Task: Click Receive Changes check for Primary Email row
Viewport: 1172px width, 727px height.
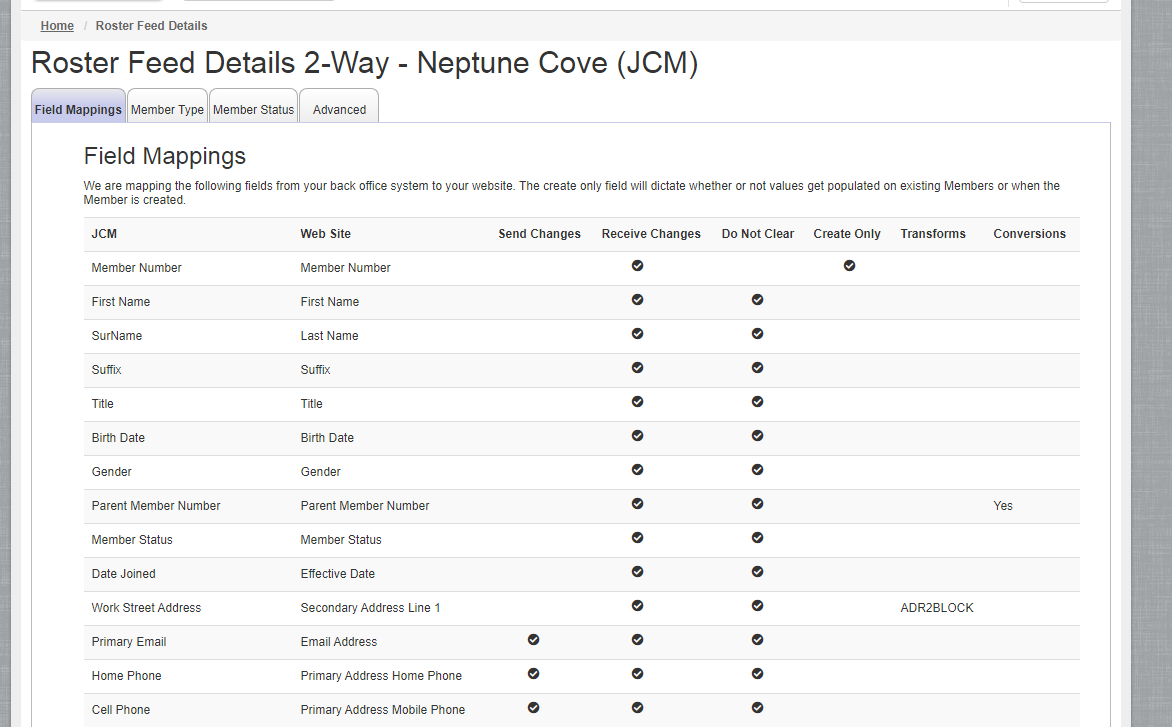Action: (638, 640)
